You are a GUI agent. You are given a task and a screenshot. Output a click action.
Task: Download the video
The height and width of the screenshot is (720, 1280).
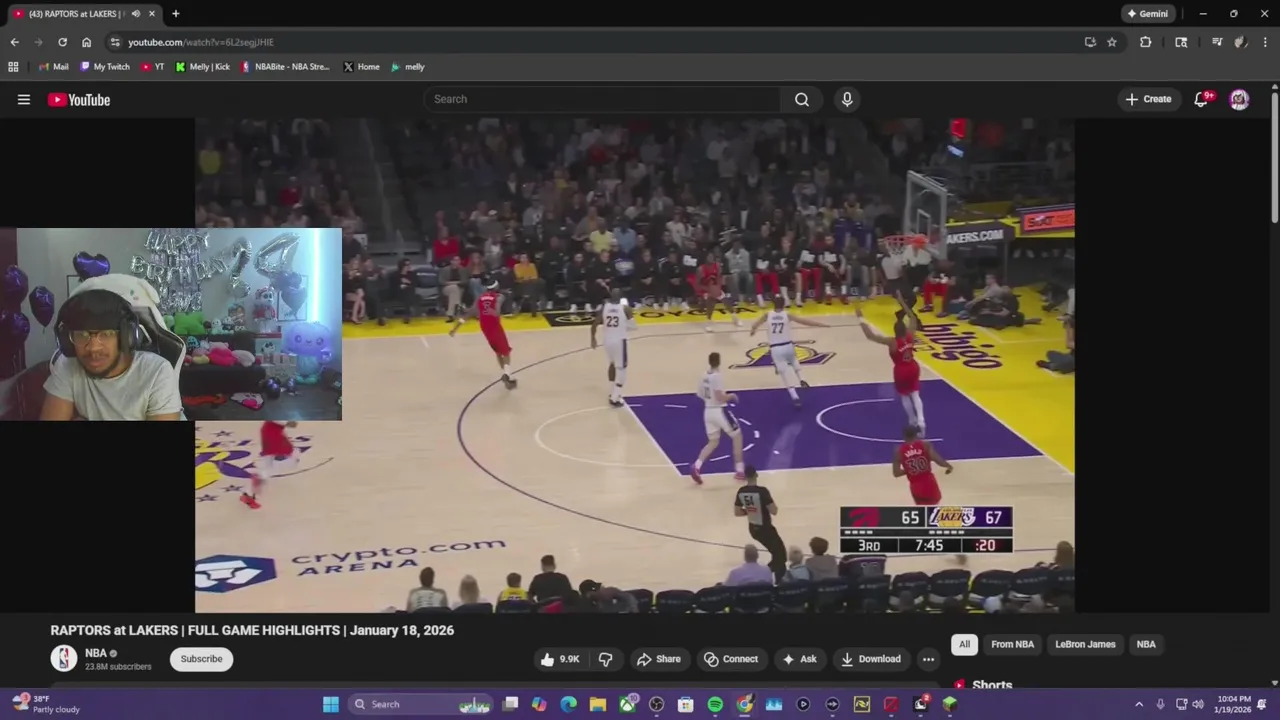871,659
